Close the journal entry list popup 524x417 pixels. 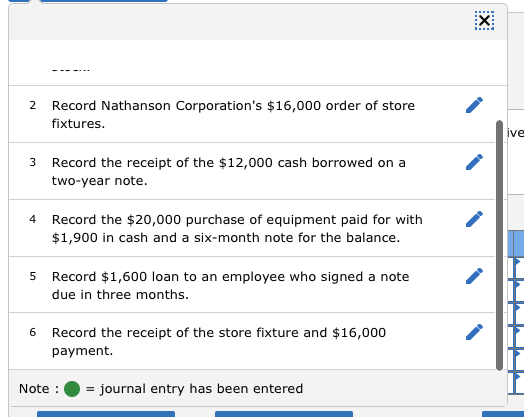coord(484,21)
